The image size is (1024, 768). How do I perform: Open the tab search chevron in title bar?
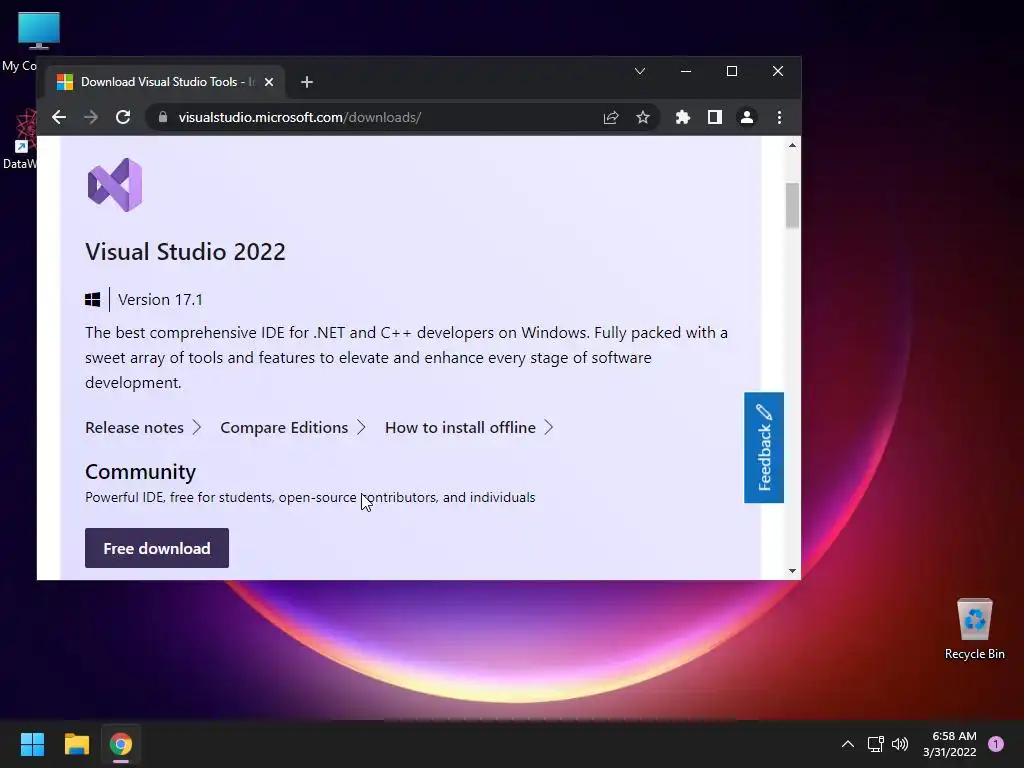point(640,71)
